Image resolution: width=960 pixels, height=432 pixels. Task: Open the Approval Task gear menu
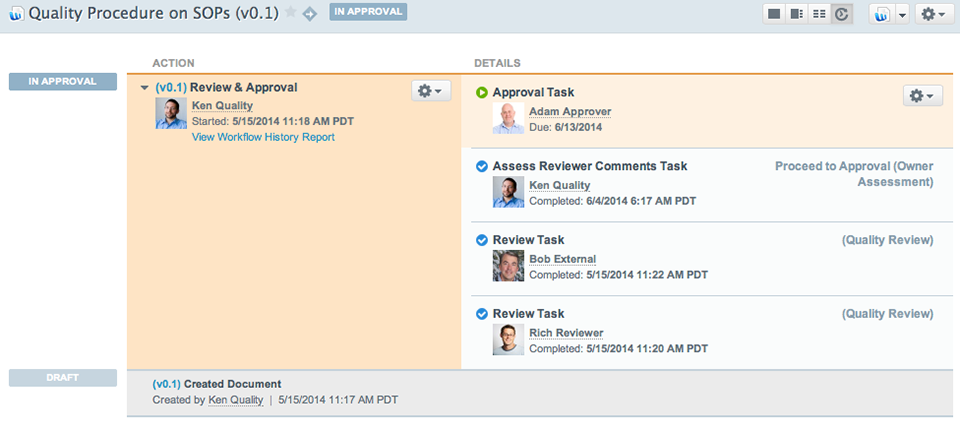pos(922,95)
